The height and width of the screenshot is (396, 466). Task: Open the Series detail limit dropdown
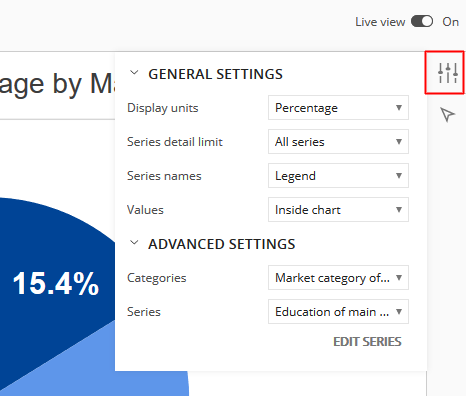tap(338, 142)
